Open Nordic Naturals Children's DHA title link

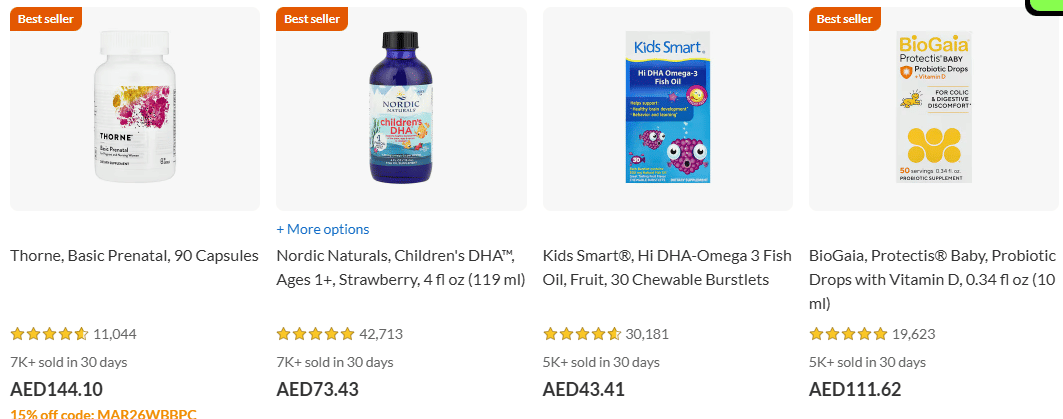click(x=400, y=267)
